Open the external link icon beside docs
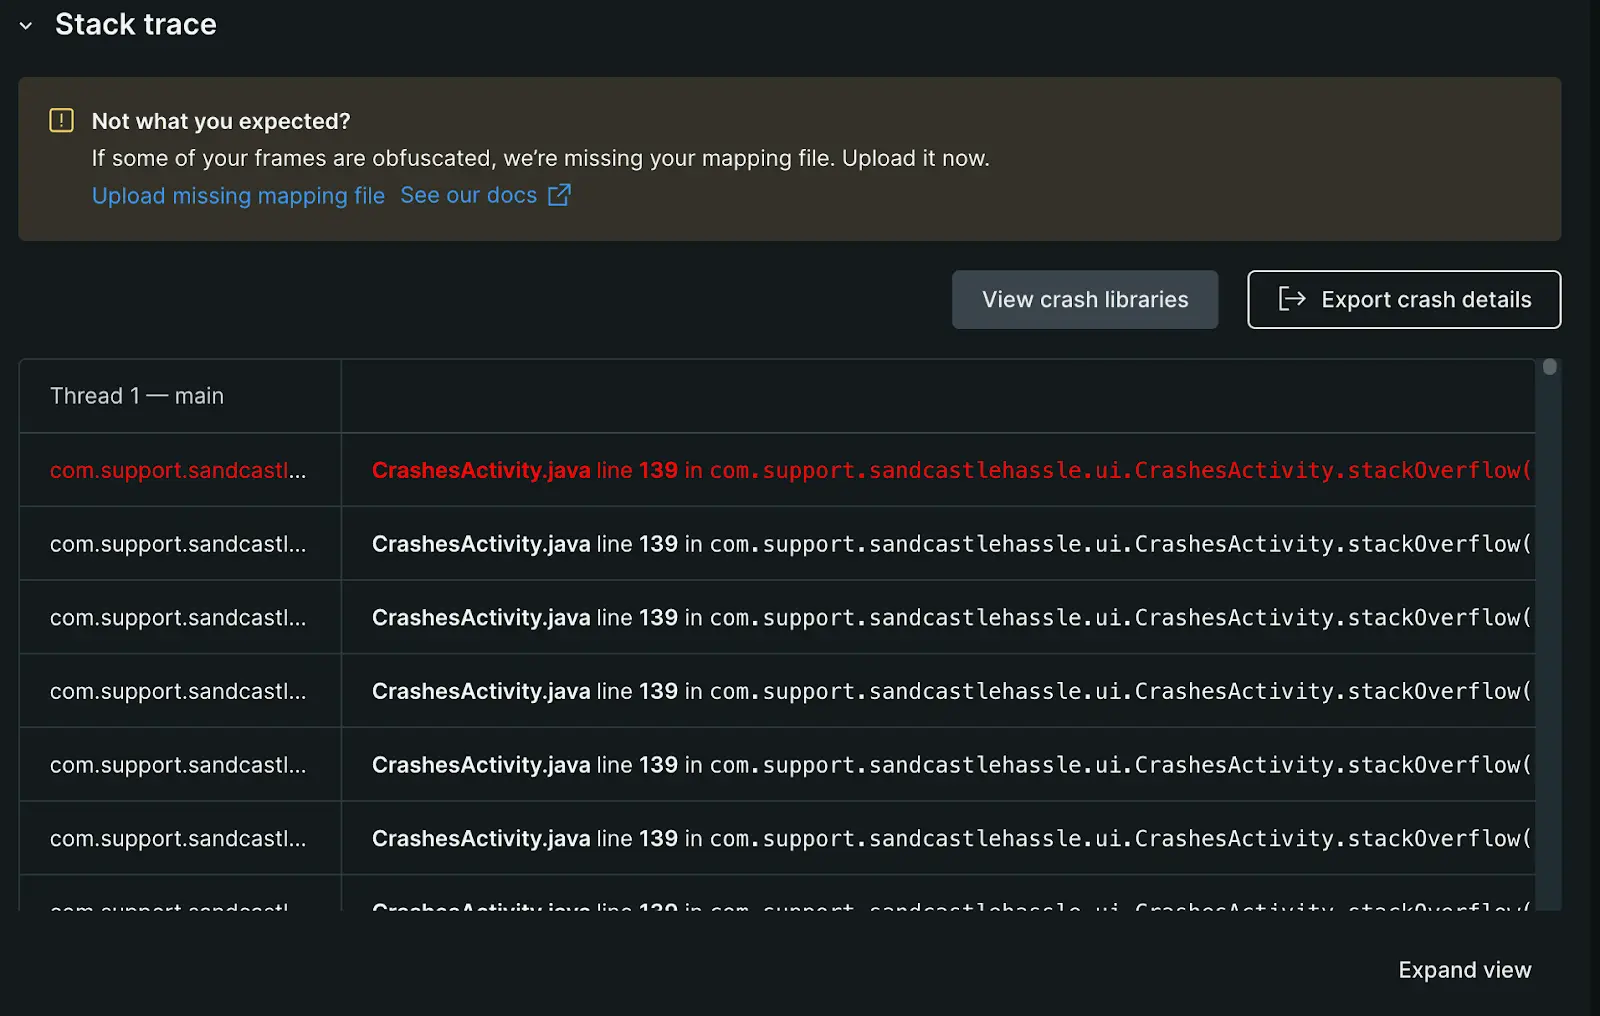The width and height of the screenshot is (1600, 1016). (559, 195)
